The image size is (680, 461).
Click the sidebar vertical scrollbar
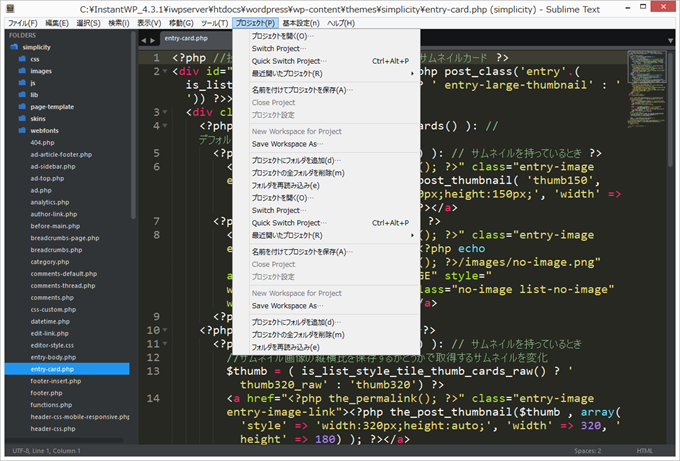coord(133,126)
